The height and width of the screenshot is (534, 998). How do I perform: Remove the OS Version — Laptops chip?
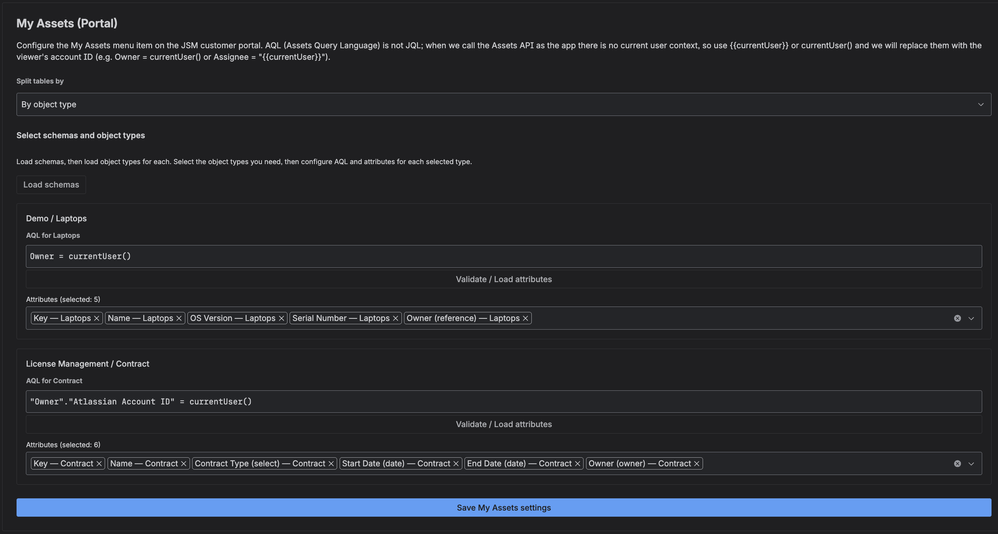coord(281,318)
